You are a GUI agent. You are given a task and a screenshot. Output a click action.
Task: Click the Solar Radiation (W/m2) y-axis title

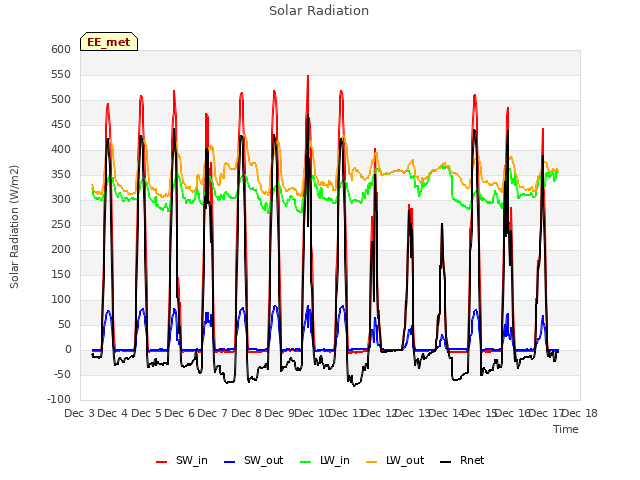[14, 227]
